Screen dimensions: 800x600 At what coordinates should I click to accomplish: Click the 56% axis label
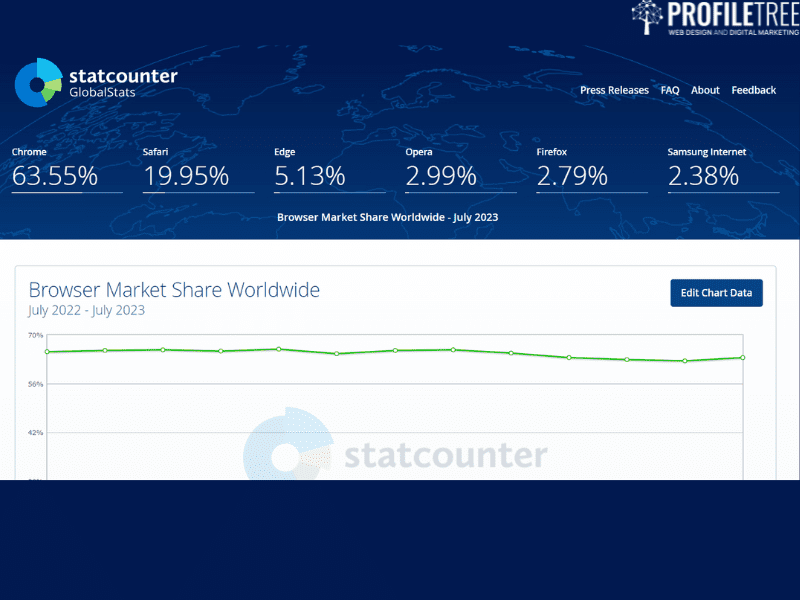pos(35,384)
